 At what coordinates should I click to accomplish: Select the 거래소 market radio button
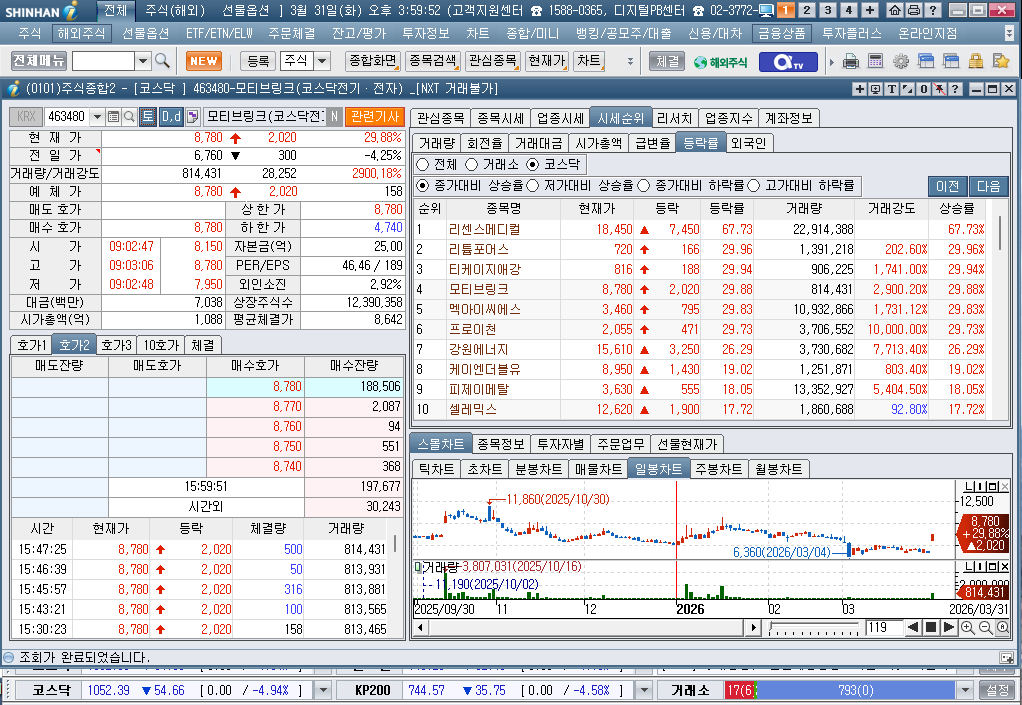(x=471, y=164)
